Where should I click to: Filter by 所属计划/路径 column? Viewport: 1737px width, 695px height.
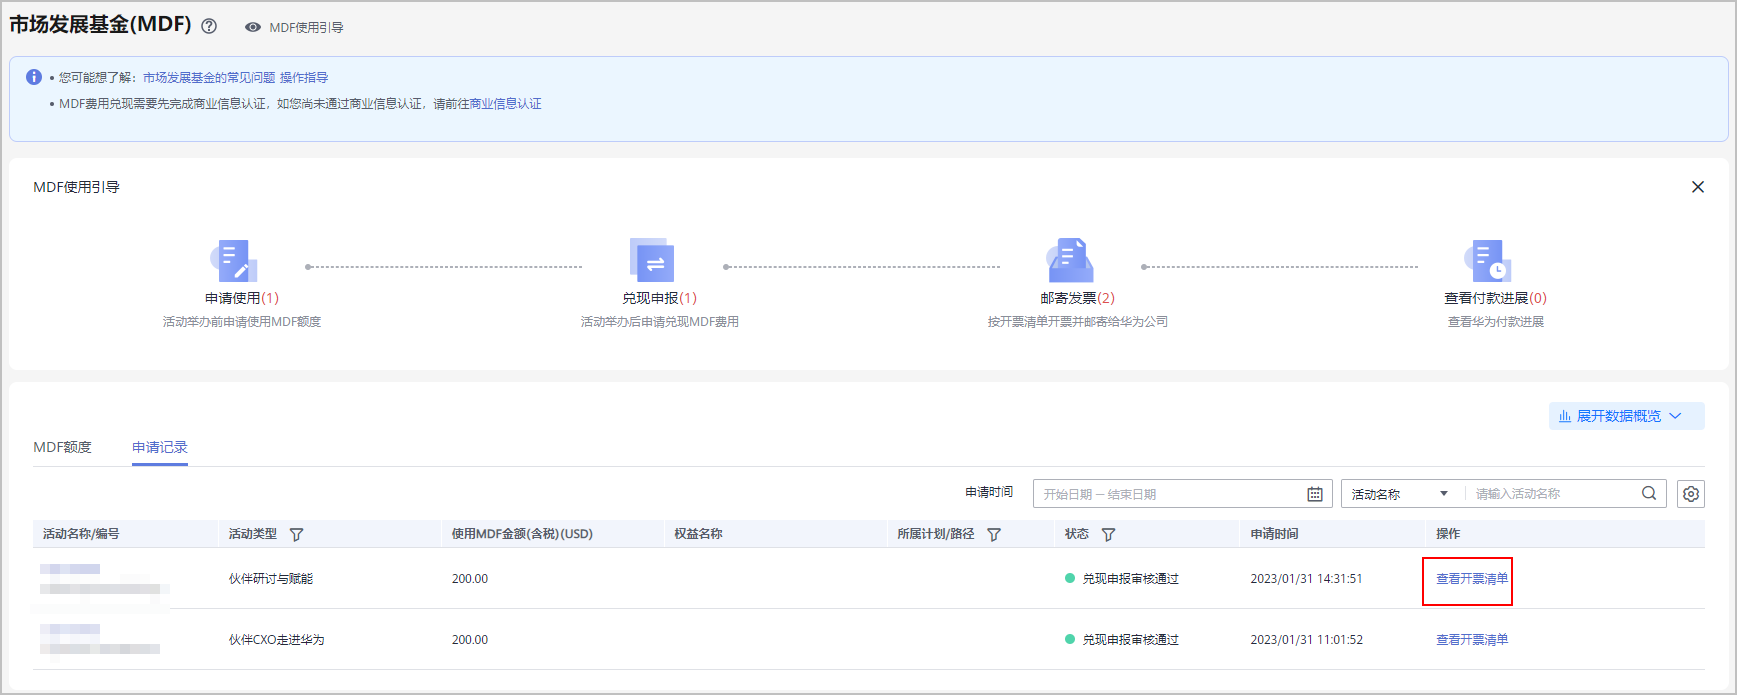pos(994,535)
